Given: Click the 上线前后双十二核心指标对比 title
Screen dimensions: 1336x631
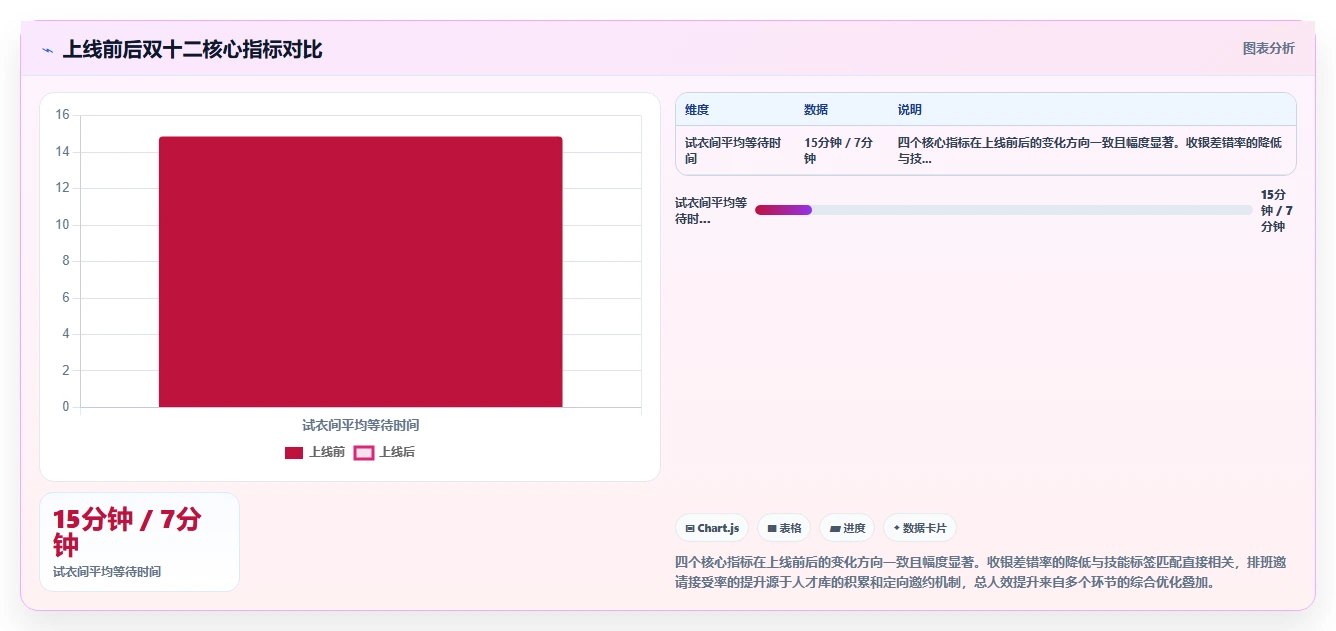Looking at the screenshot, I should [x=192, y=49].
